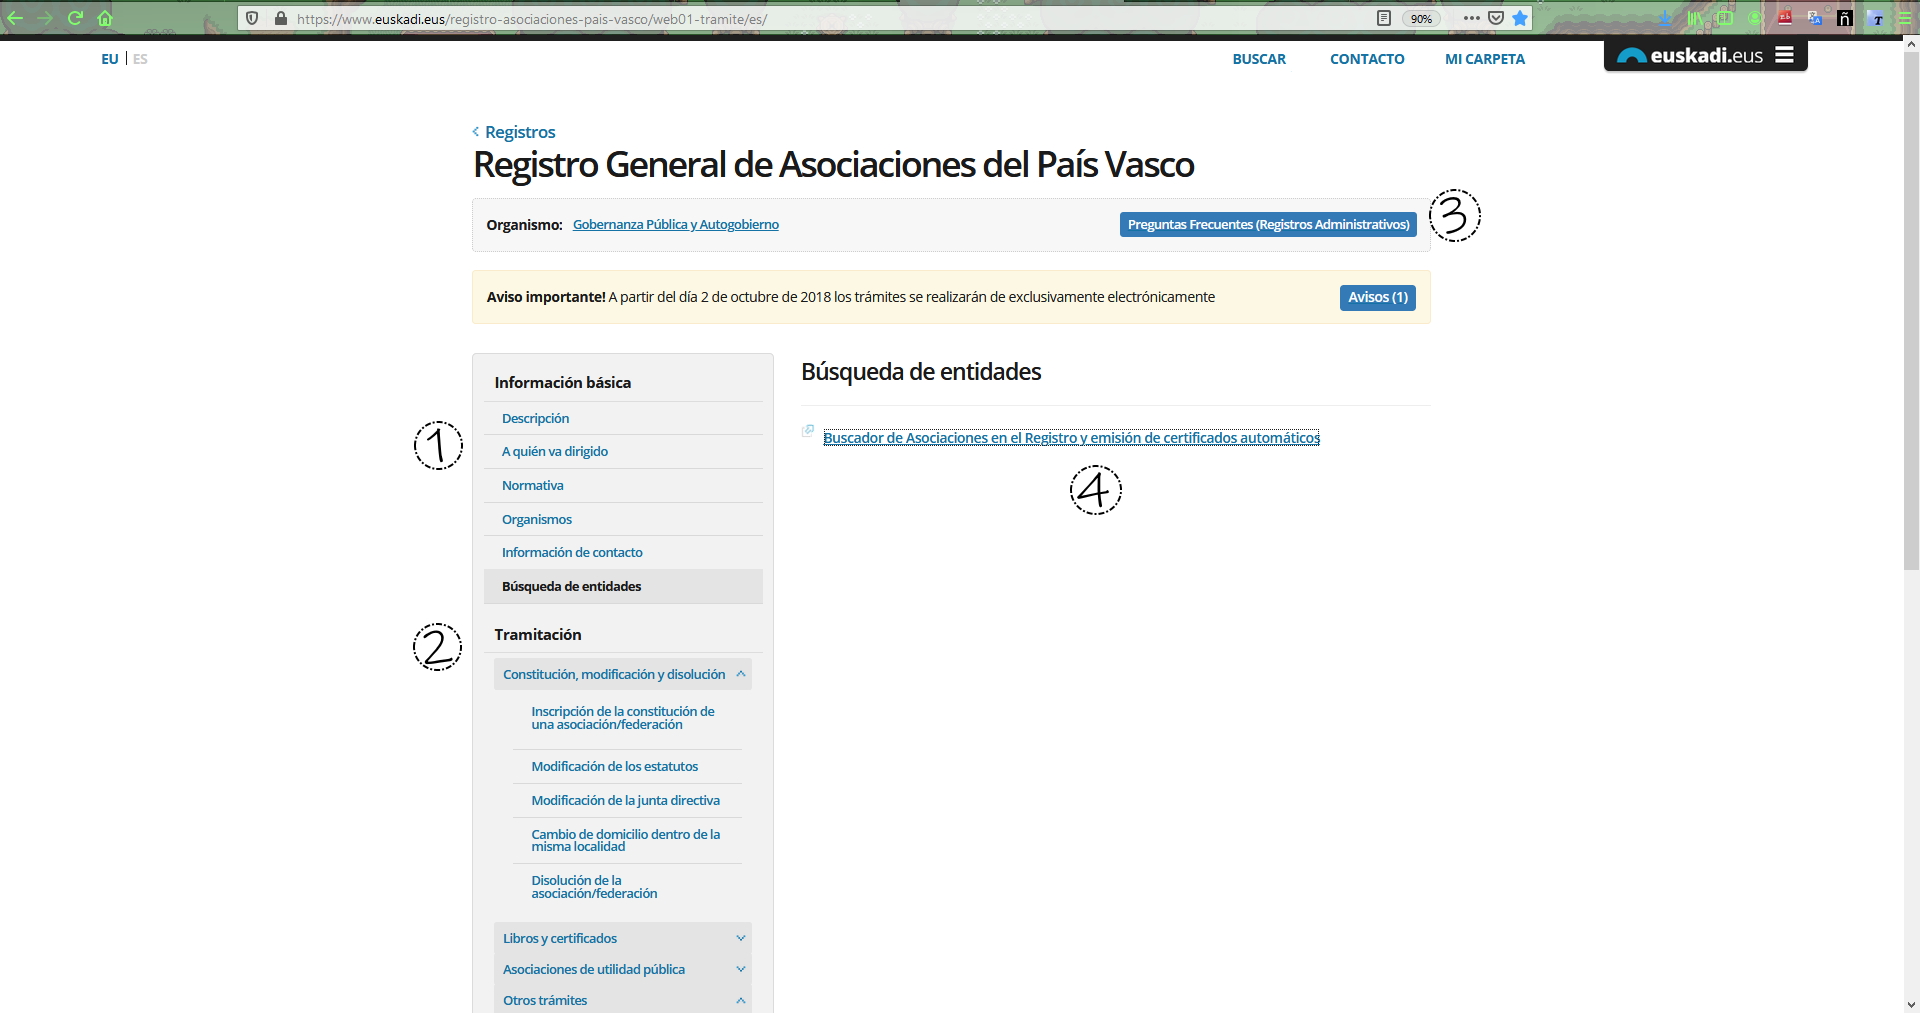Click Preguntas Frecuentes (Registros Administrativos) button
Image resolution: width=1920 pixels, height=1013 pixels.
click(1268, 224)
